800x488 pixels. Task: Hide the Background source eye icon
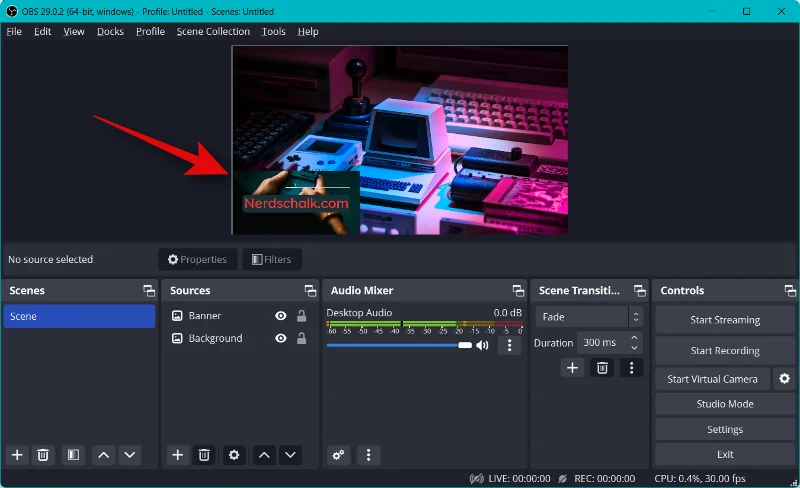tap(281, 338)
